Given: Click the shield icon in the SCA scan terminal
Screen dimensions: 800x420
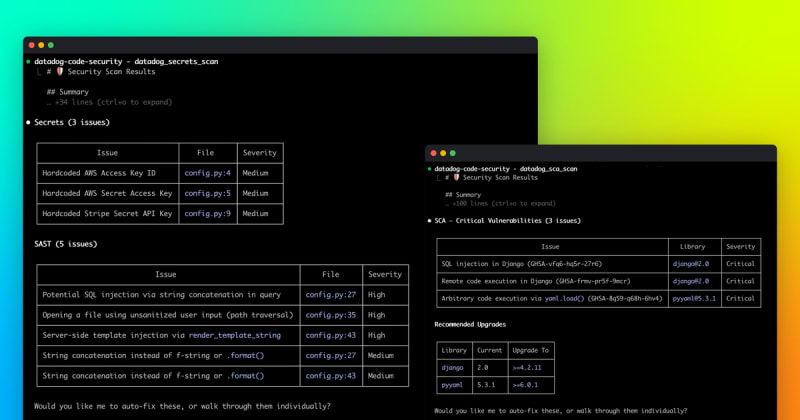Looking at the screenshot, I should [x=456, y=177].
